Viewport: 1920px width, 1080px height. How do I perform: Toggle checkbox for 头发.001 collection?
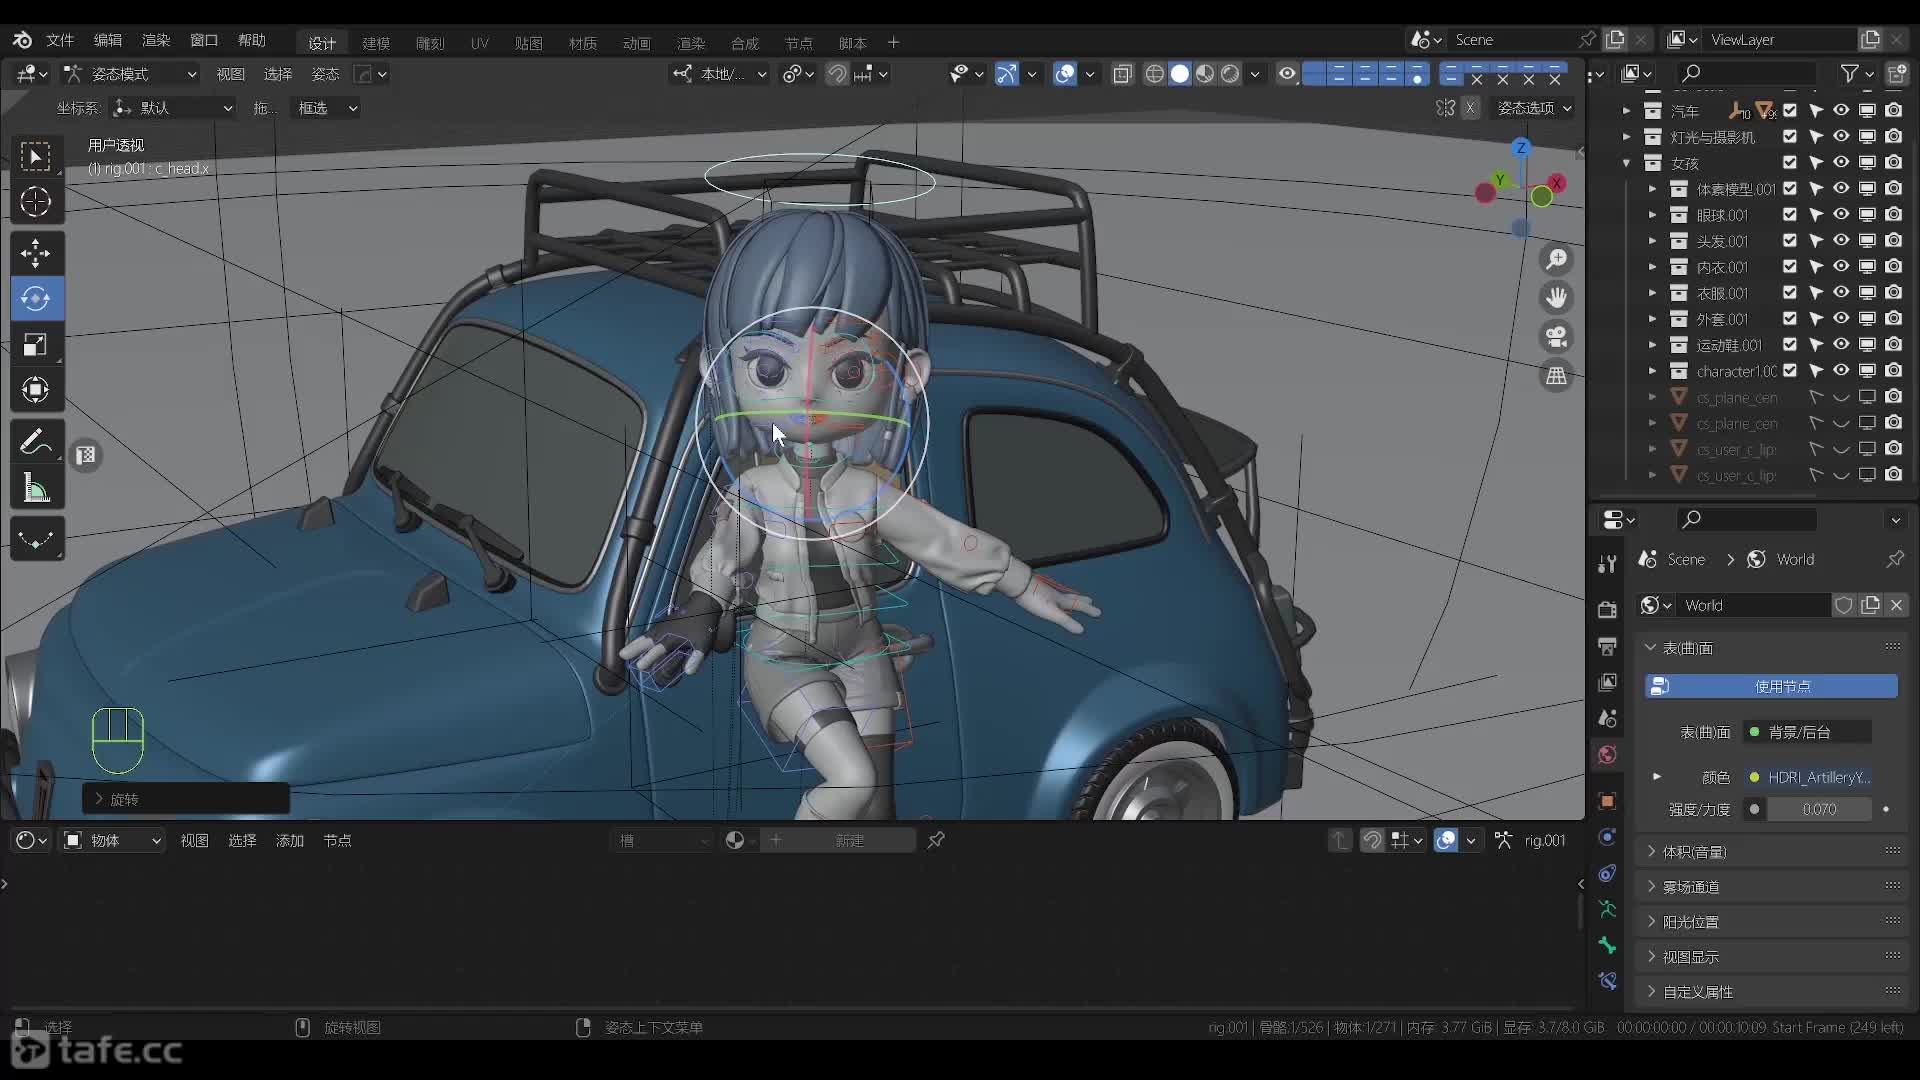point(1790,241)
